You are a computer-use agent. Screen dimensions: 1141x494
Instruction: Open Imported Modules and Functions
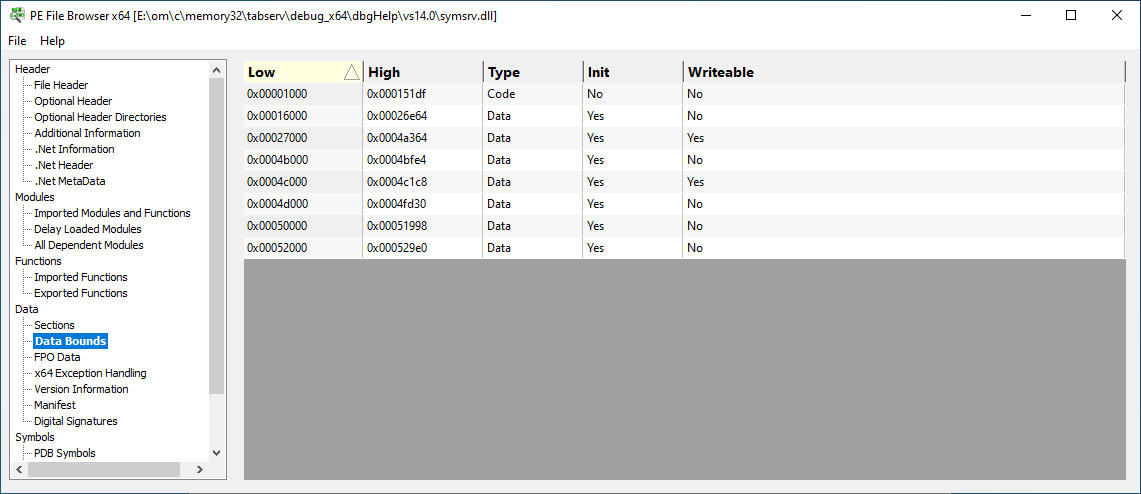[112, 213]
